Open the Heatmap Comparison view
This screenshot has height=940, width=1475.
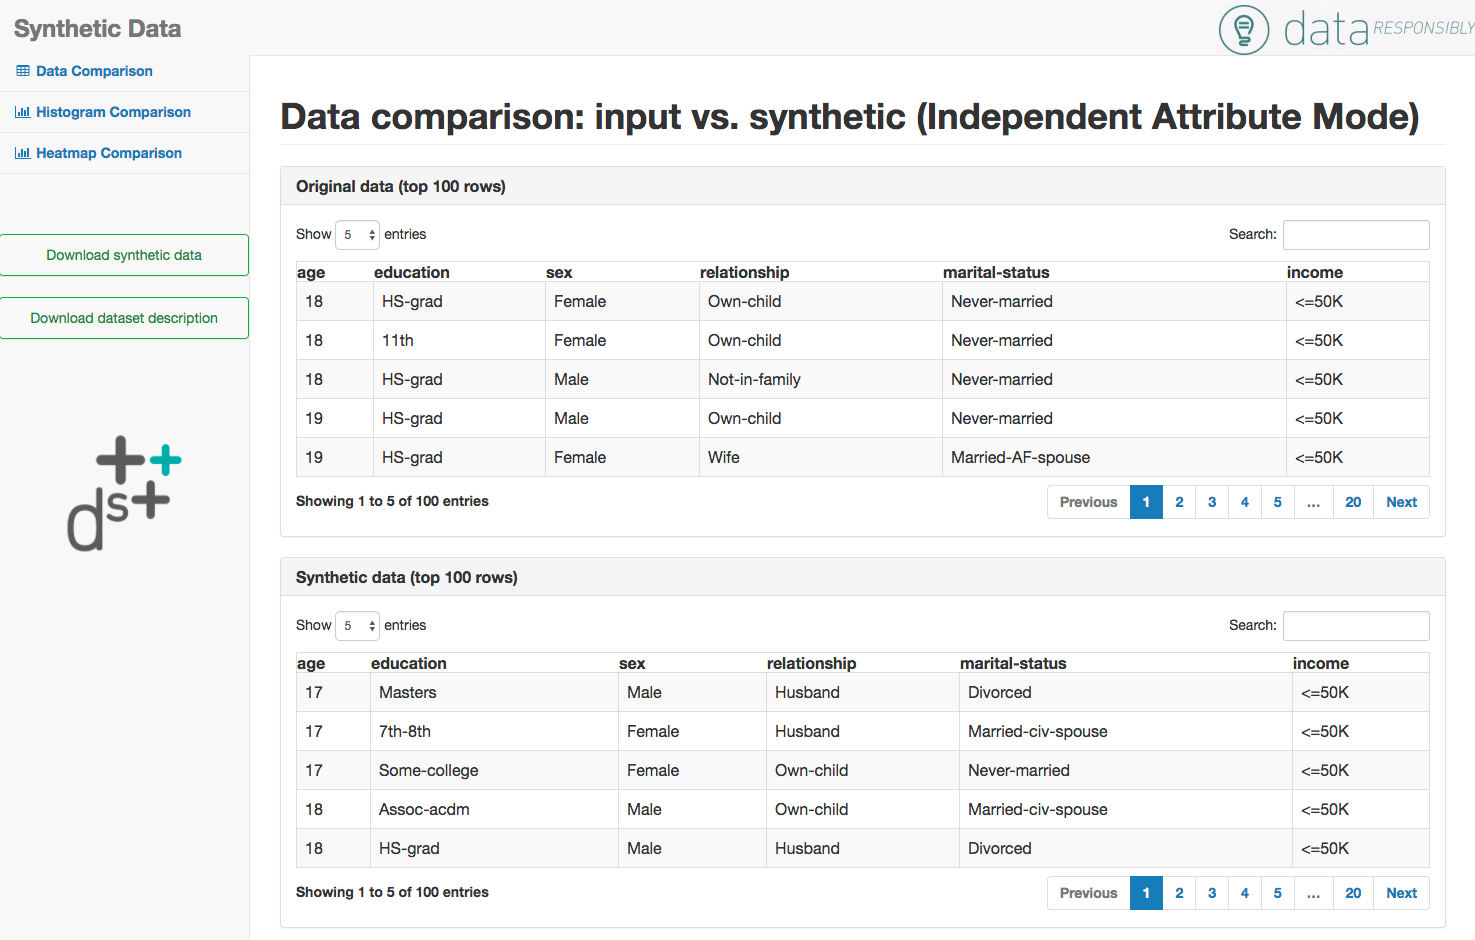[109, 153]
